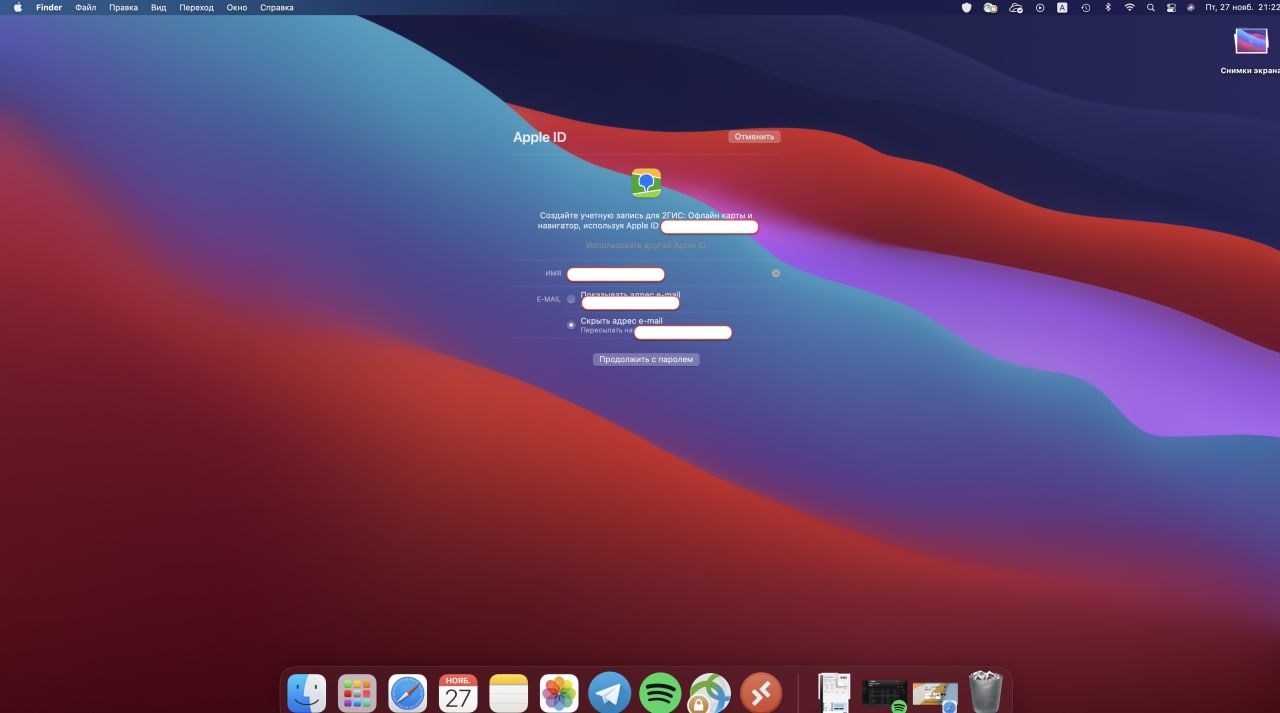Open the Trash in the Dock
Image resolution: width=1280 pixels, height=713 pixels.
(x=985, y=692)
